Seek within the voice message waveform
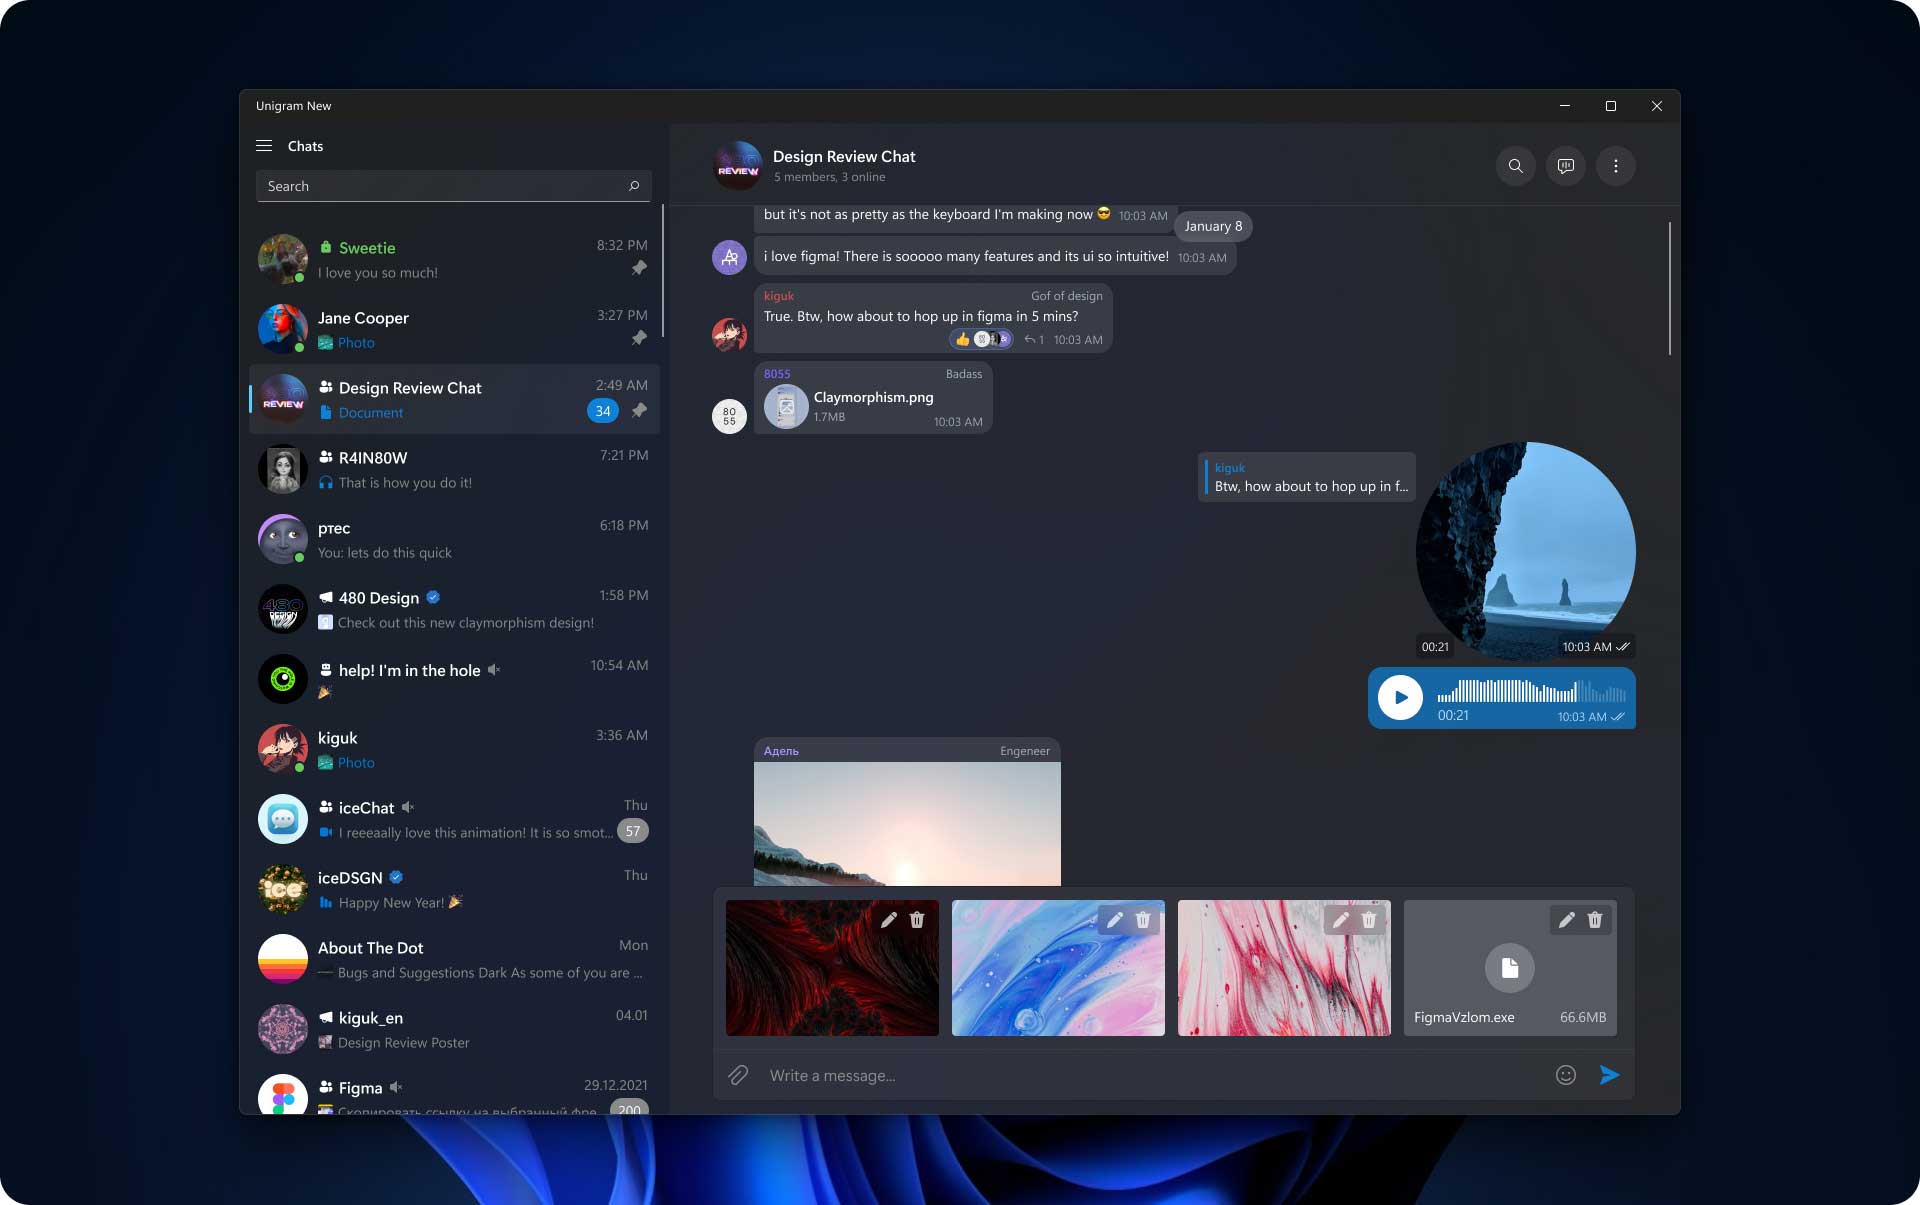 point(1531,691)
